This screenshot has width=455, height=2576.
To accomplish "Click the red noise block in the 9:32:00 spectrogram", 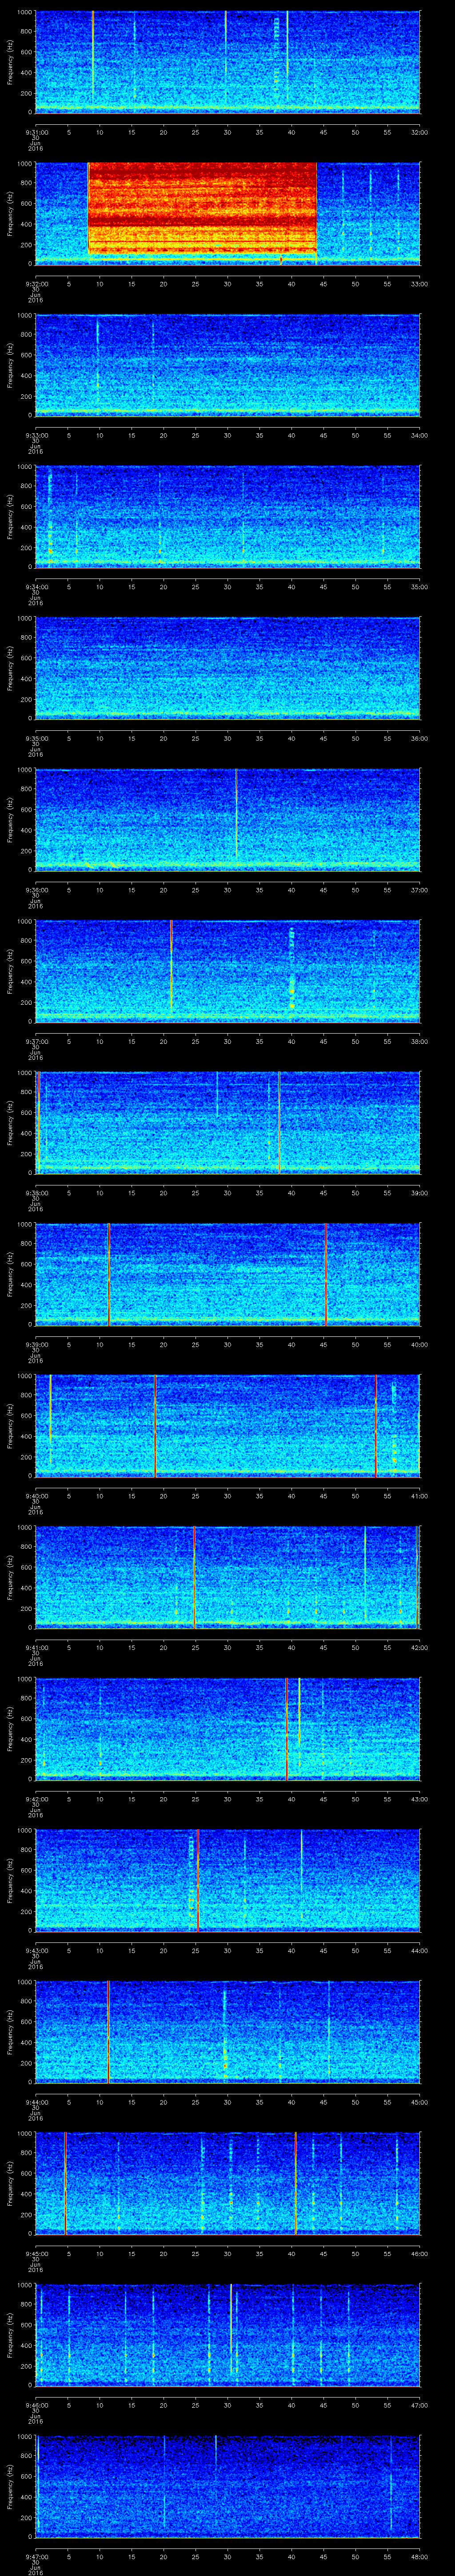I will click(x=202, y=207).
